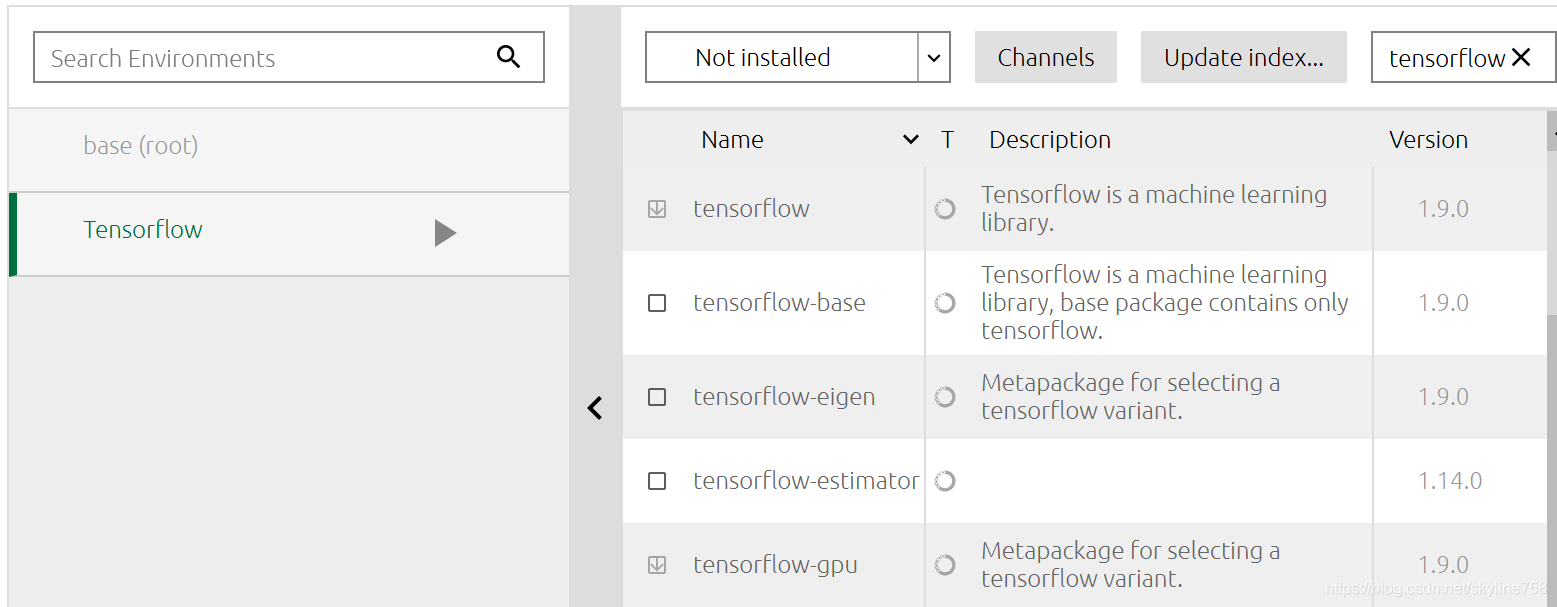This screenshot has width=1557, height=607.
Task: Click the Update index... button
Action: 1243,58
